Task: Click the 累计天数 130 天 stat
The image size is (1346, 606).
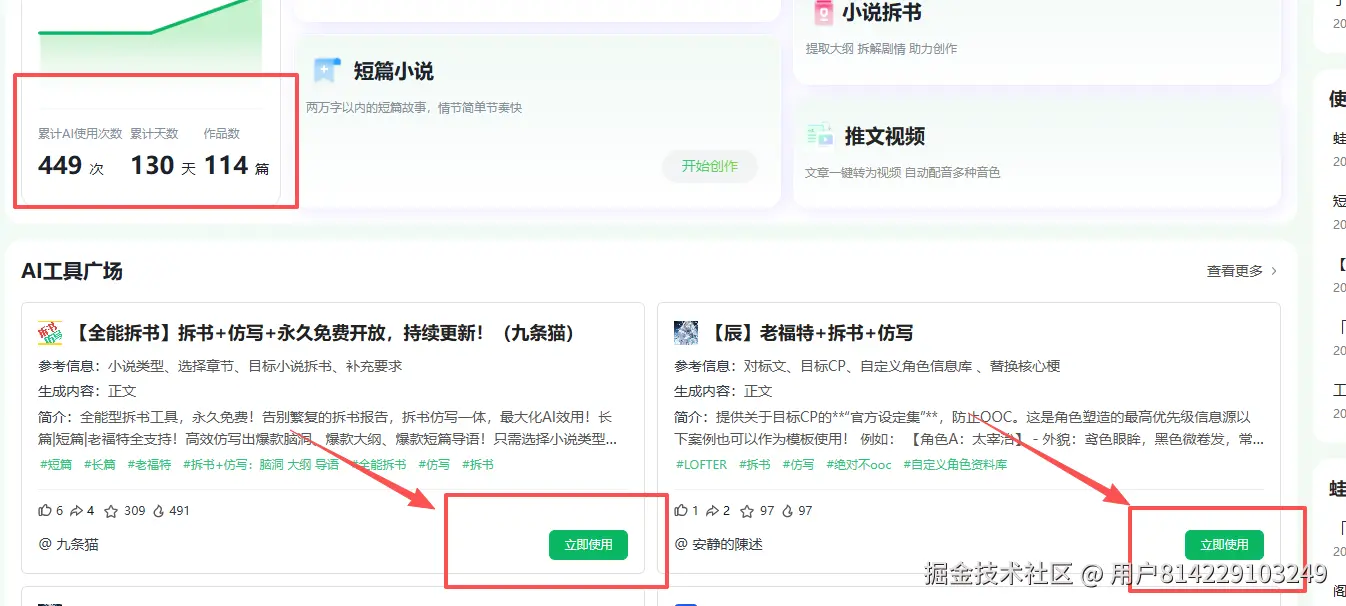Action: click(163, 154)
